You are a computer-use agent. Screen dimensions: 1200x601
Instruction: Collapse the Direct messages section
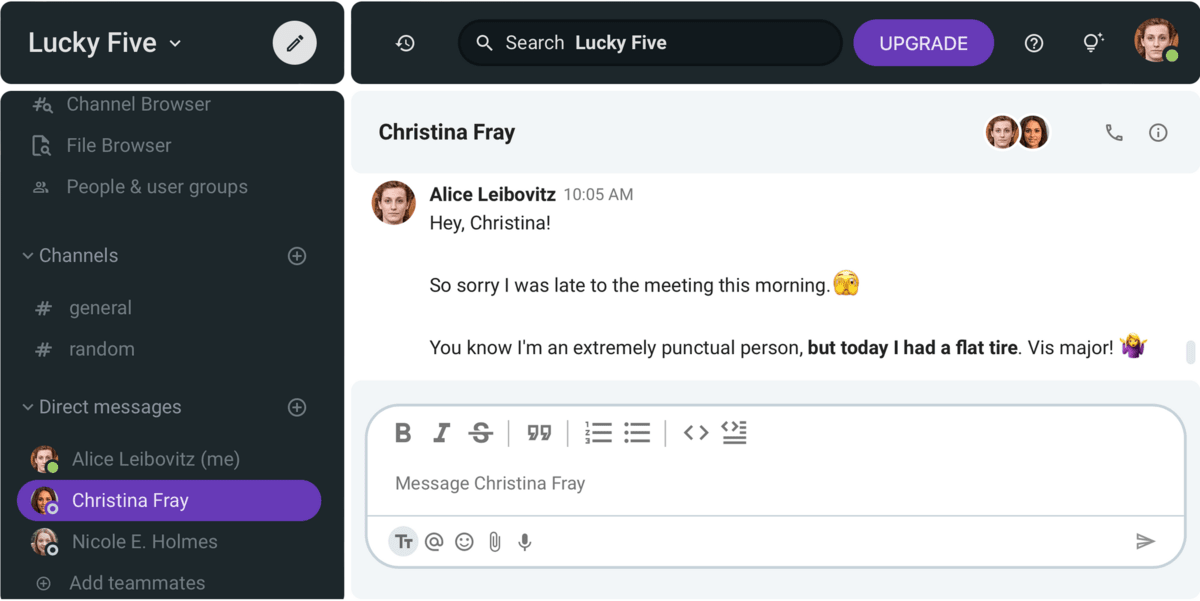click(28, 408)
